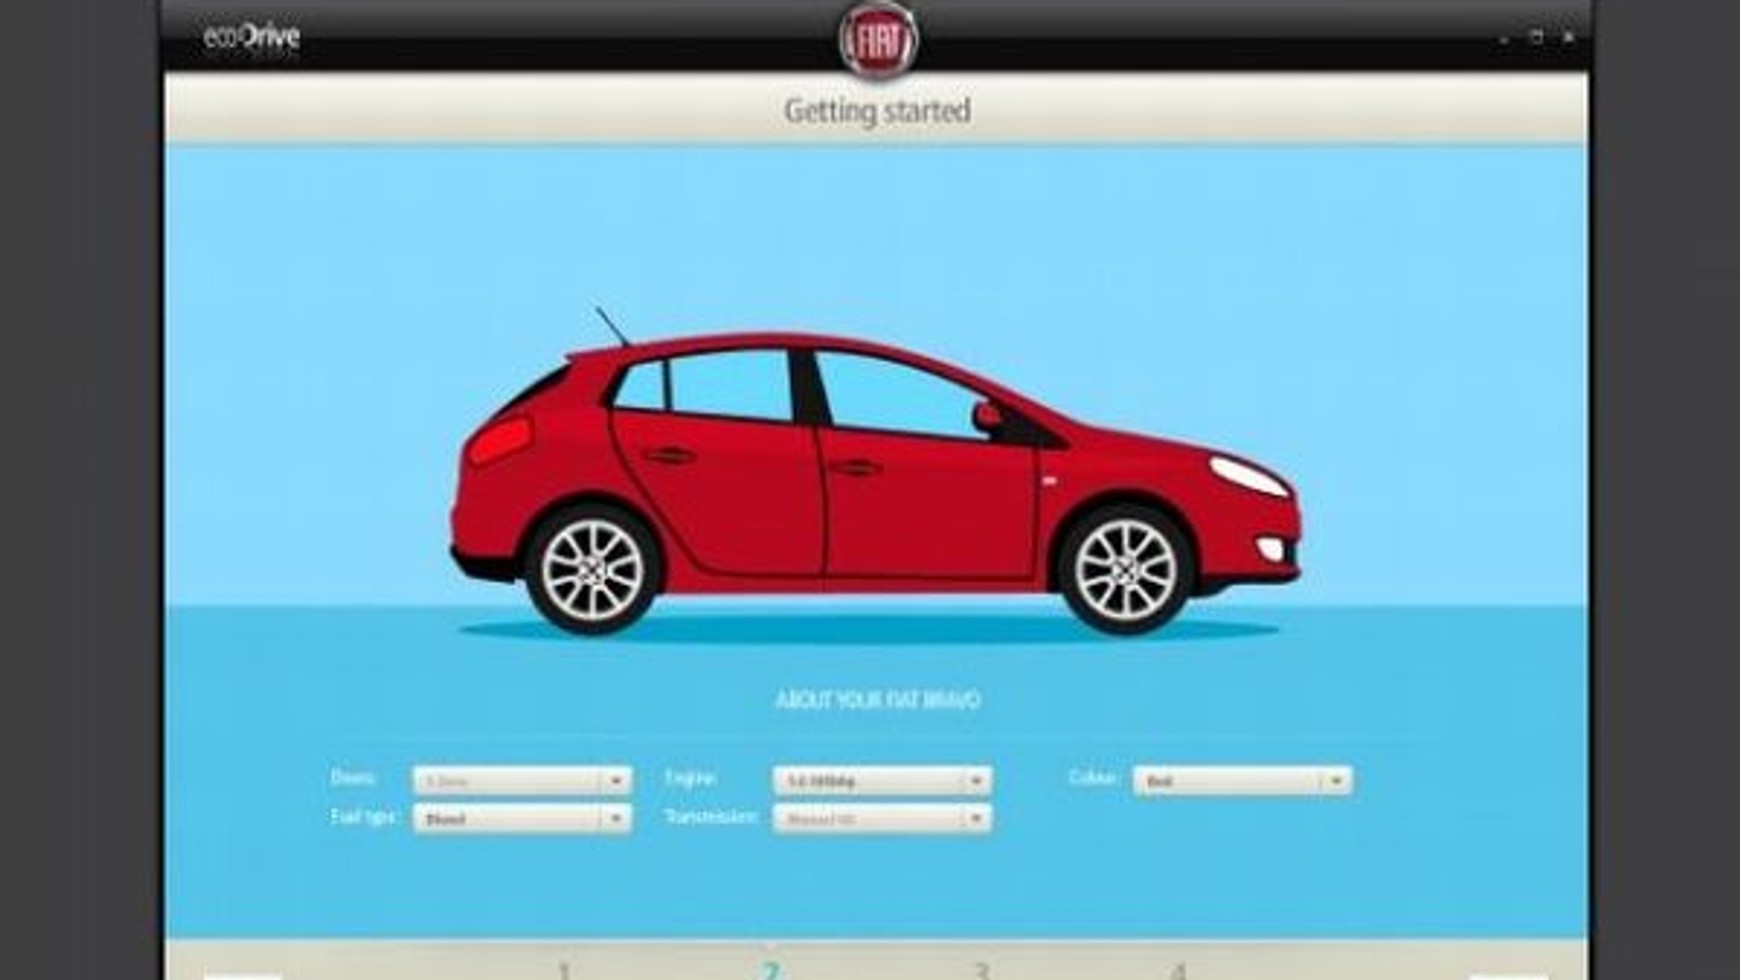The image size is (1740, 980).
Task: Click the round red Fiat badge
Action: click(x=877, y=40)
